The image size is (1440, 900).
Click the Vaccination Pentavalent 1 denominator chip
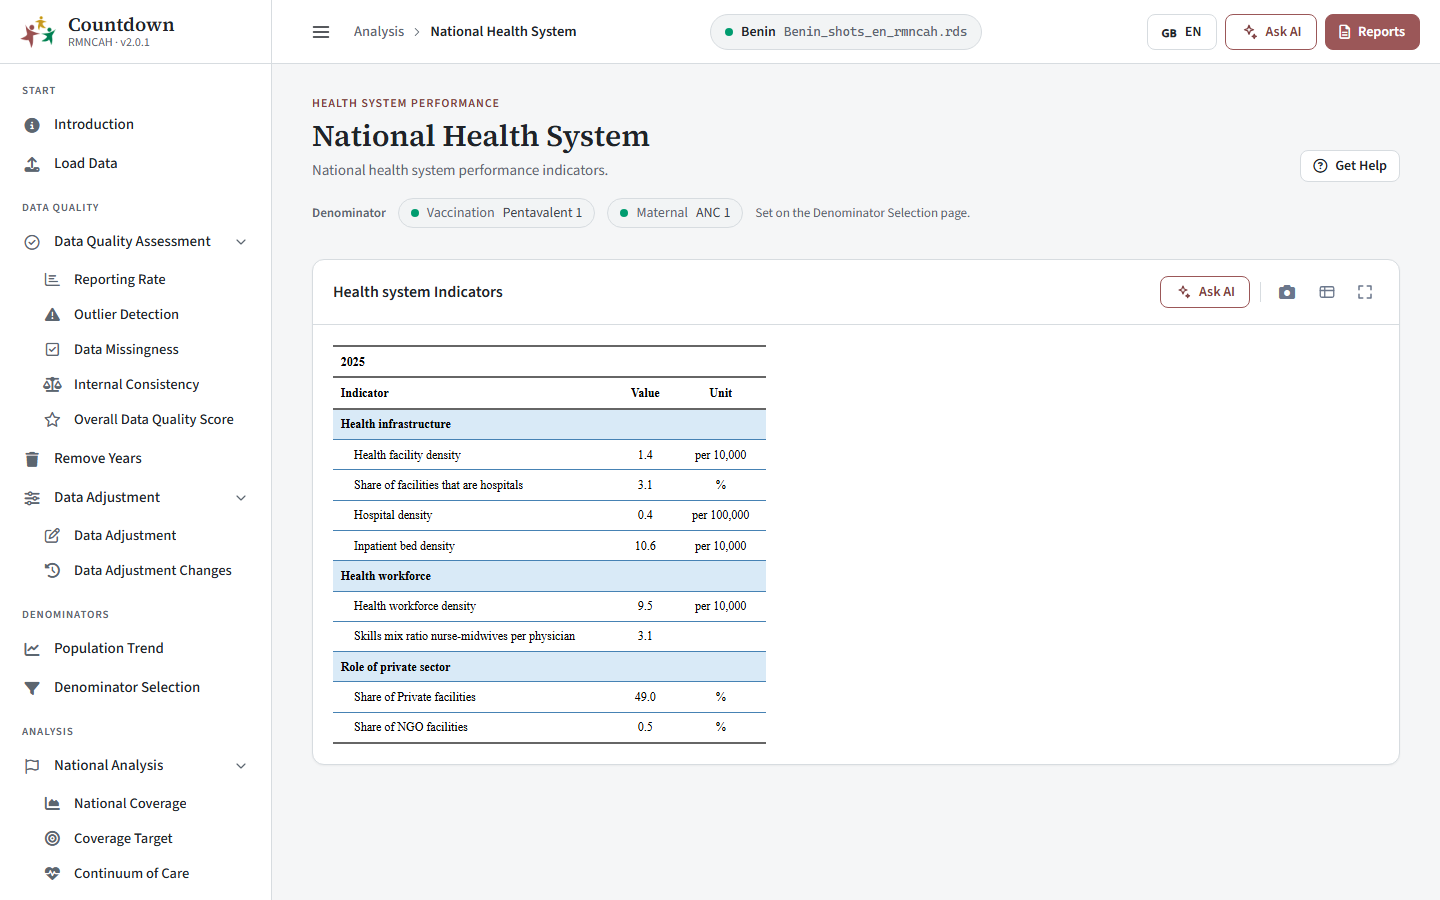[x=496, y=213]
